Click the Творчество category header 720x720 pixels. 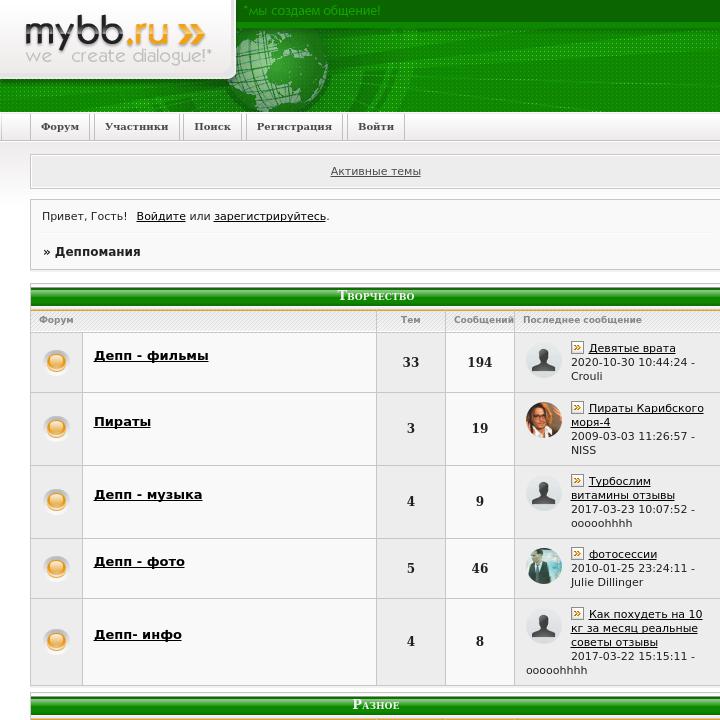click(376, 296)
